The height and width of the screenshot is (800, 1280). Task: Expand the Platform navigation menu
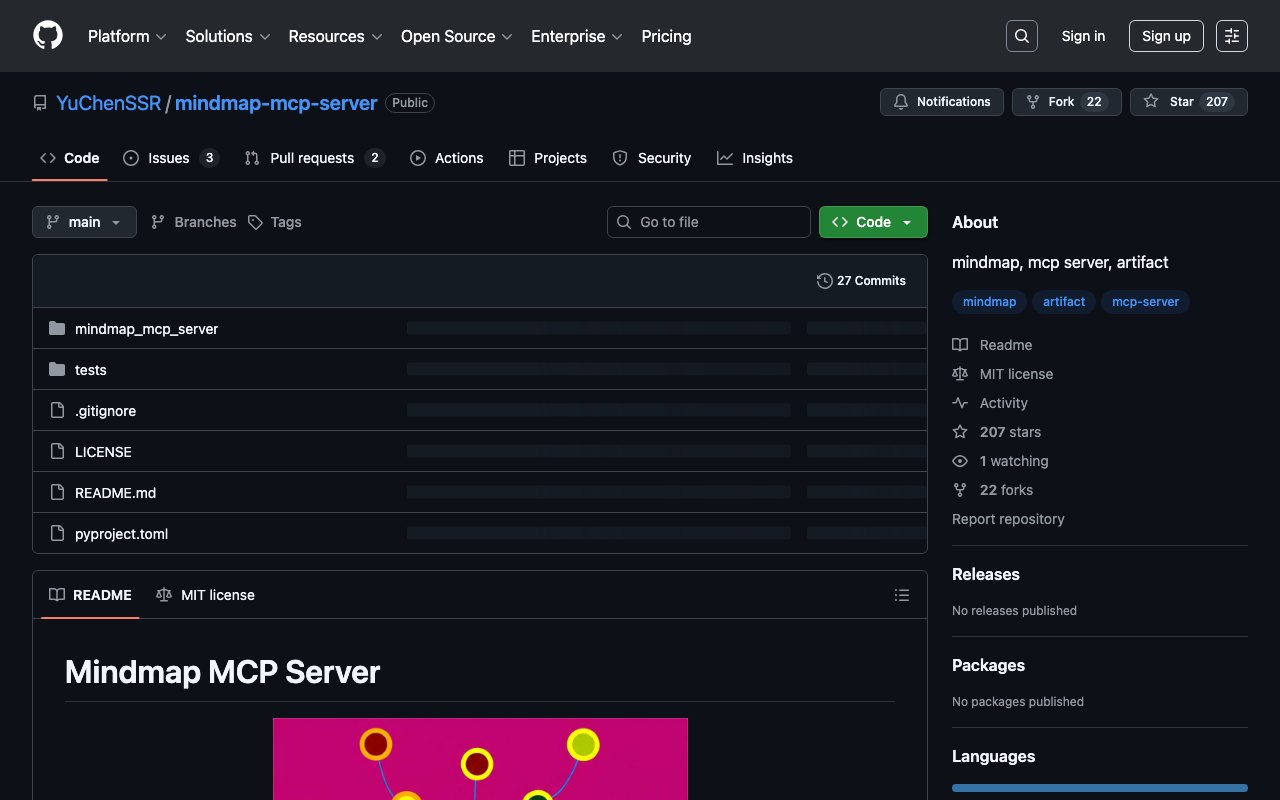pyautogui.click(x=127, y=36)
